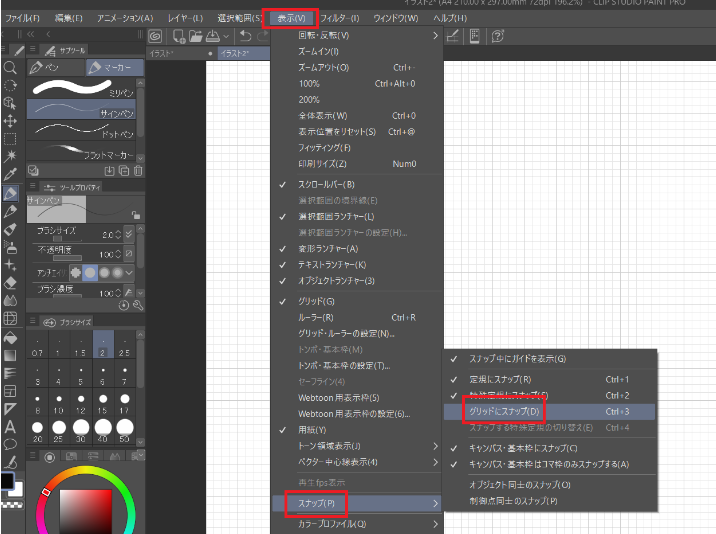
Task: Open CLIP STUDIO via the spiral icon
Action: tap(155, 36)
